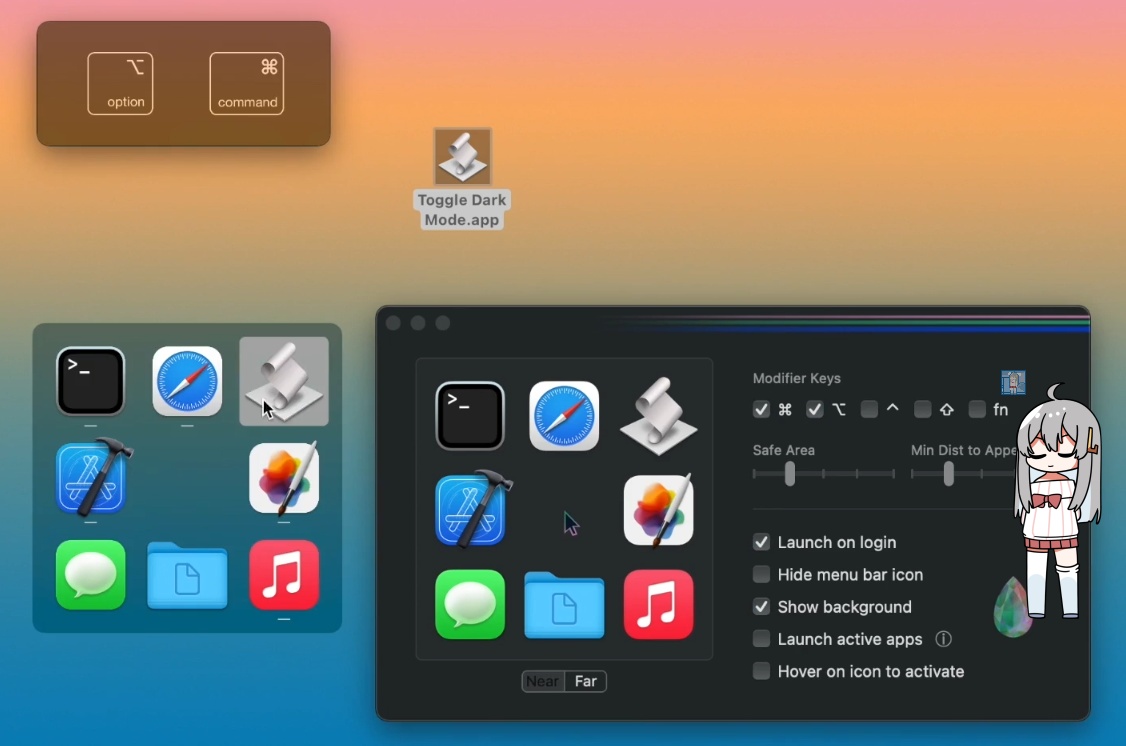Select Xcode slot in settings preview grid
The image size is (1126, 746).
point(473,508)
